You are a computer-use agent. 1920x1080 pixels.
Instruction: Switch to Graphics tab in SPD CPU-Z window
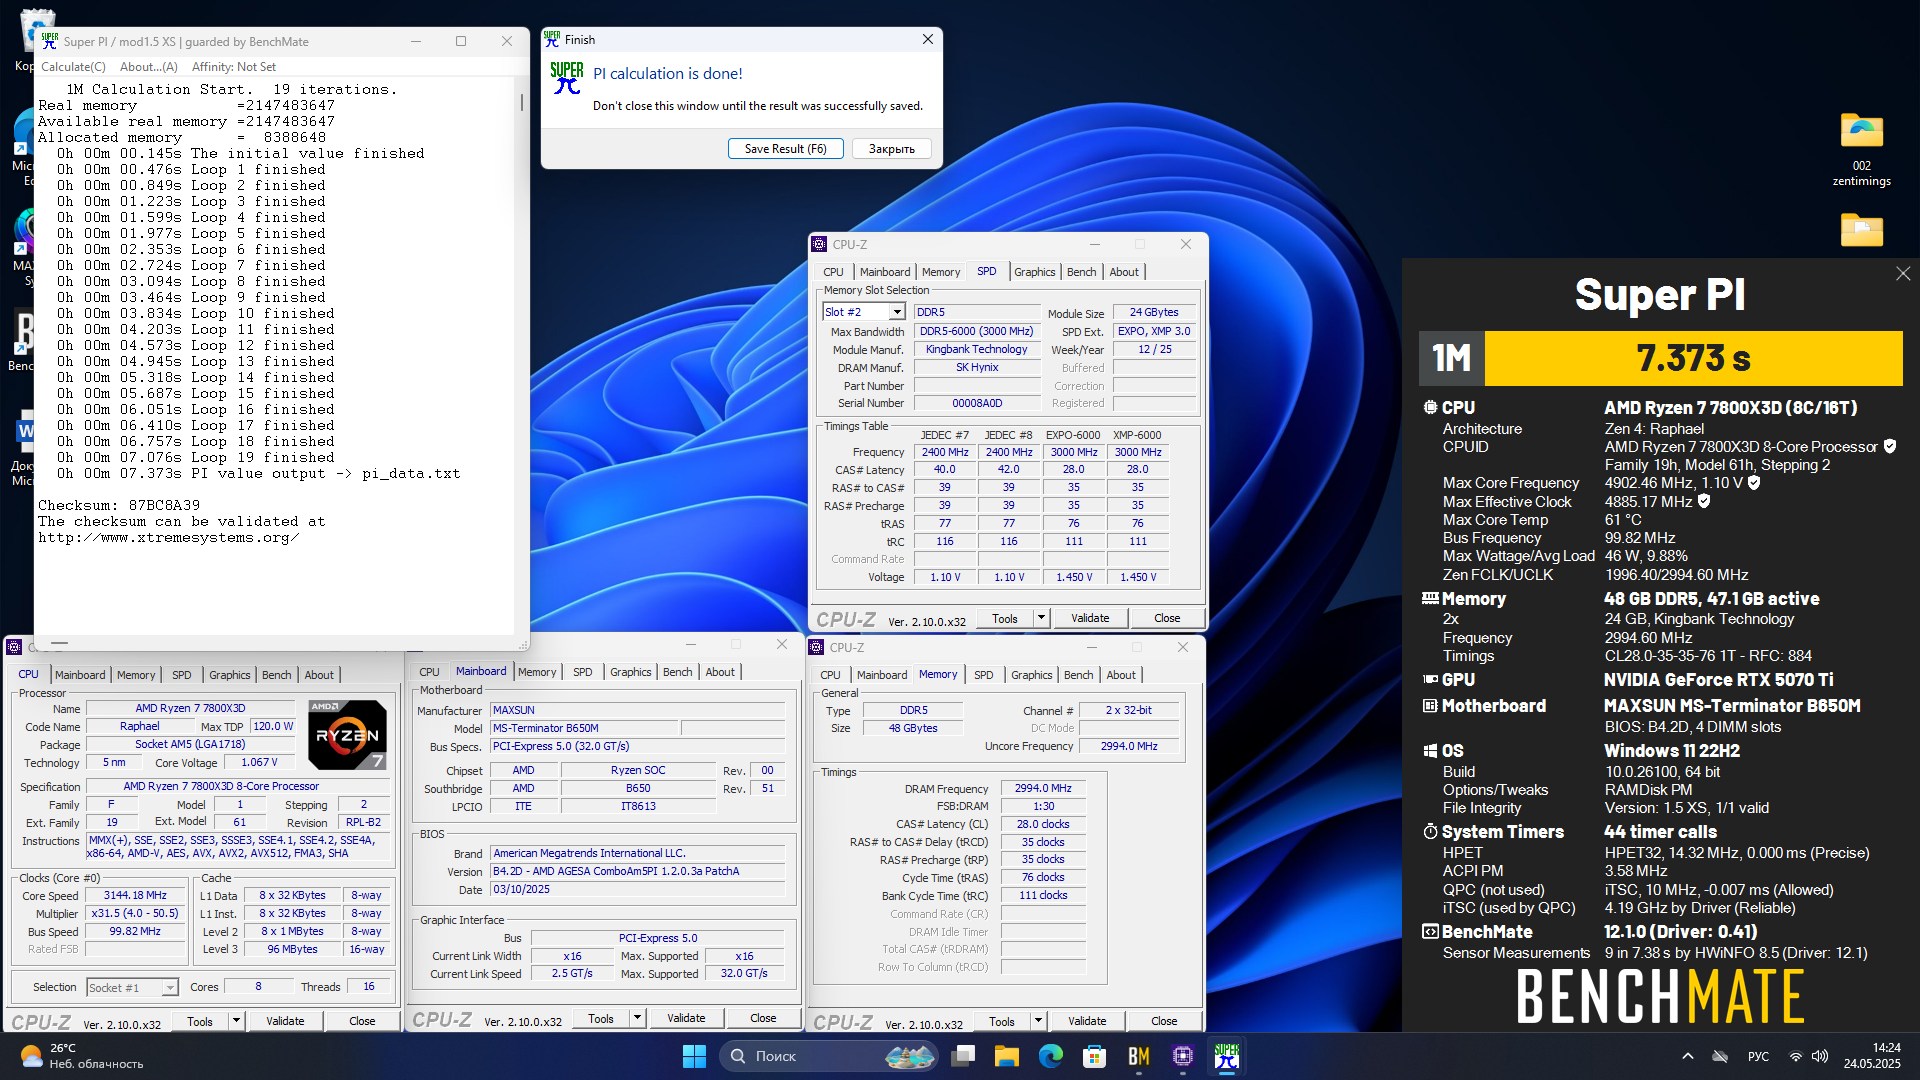(1034, 272)
